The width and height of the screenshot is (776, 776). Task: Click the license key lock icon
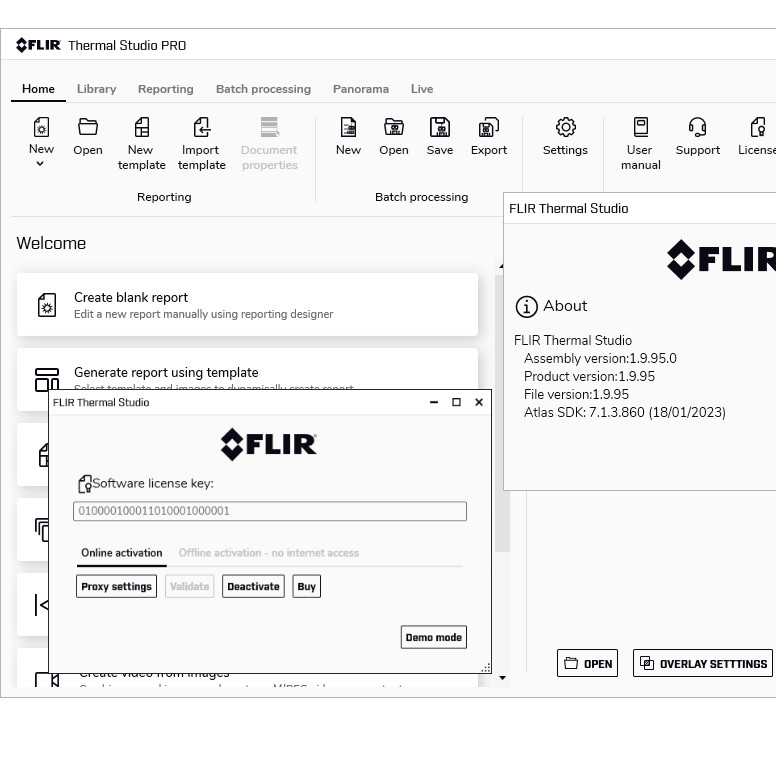tap(85, 484)
